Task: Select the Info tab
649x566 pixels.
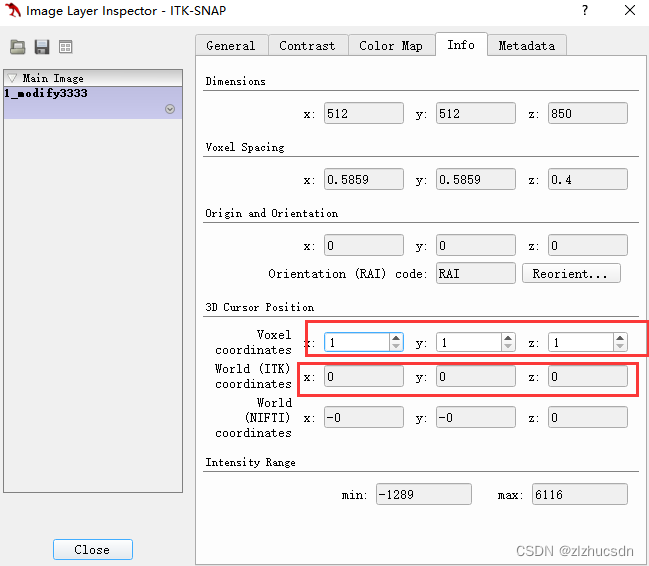Action: (461, 44)
